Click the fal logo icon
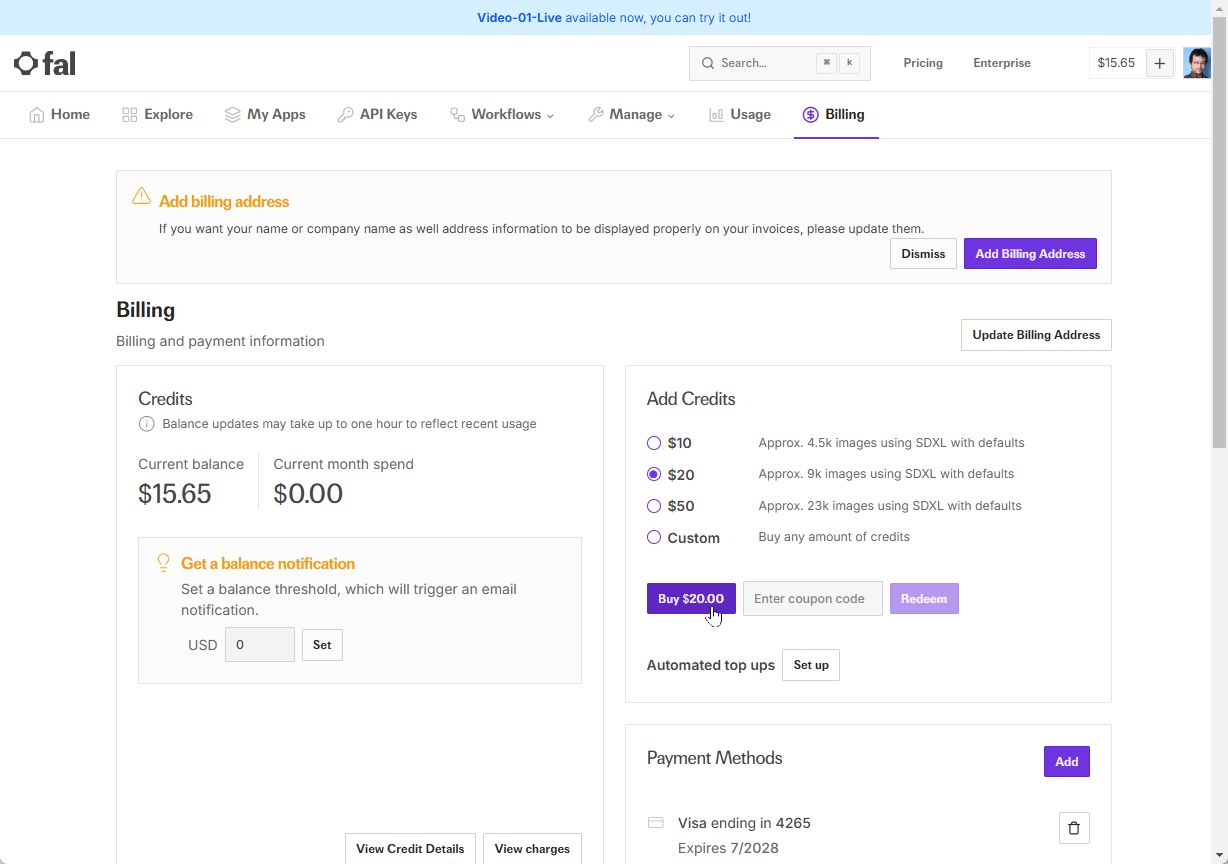 pyautogui.click(x=26, y=64)
